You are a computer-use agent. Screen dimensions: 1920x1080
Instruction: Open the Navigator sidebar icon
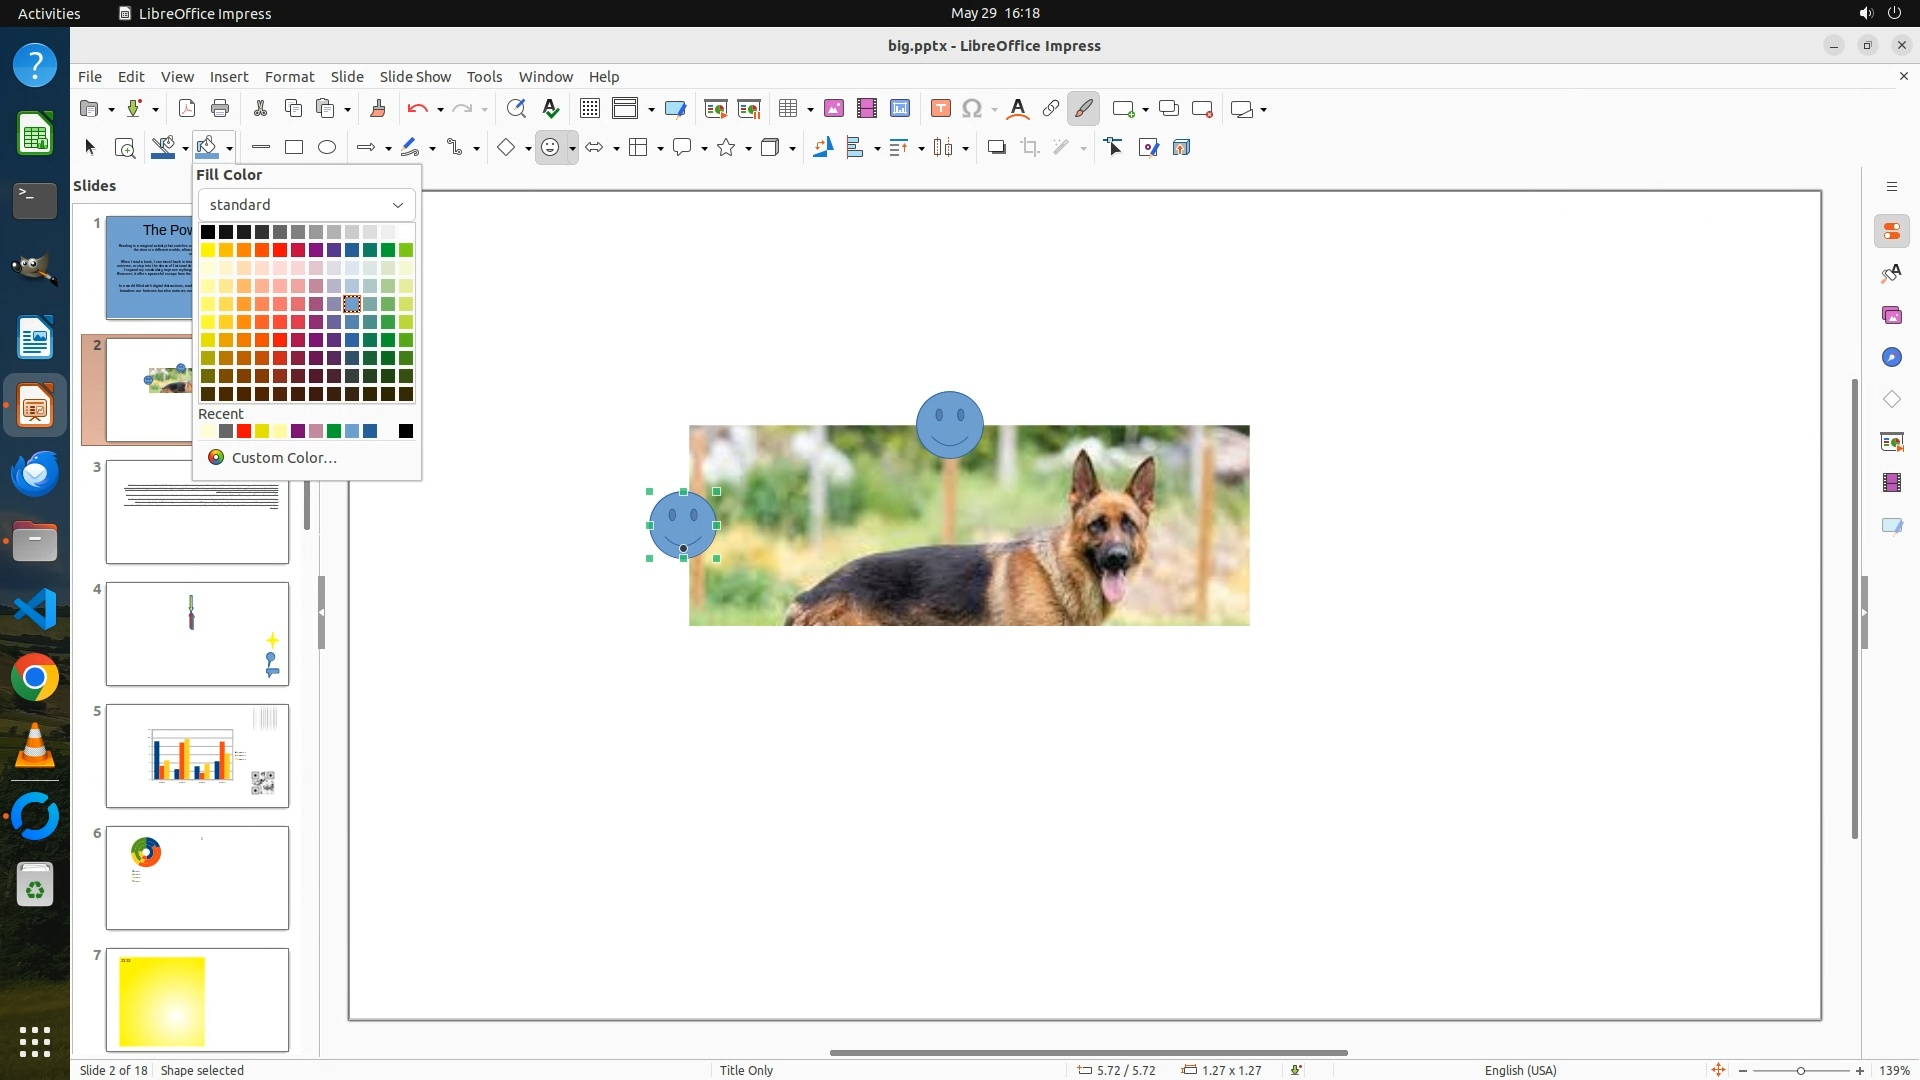(1891, 358)
